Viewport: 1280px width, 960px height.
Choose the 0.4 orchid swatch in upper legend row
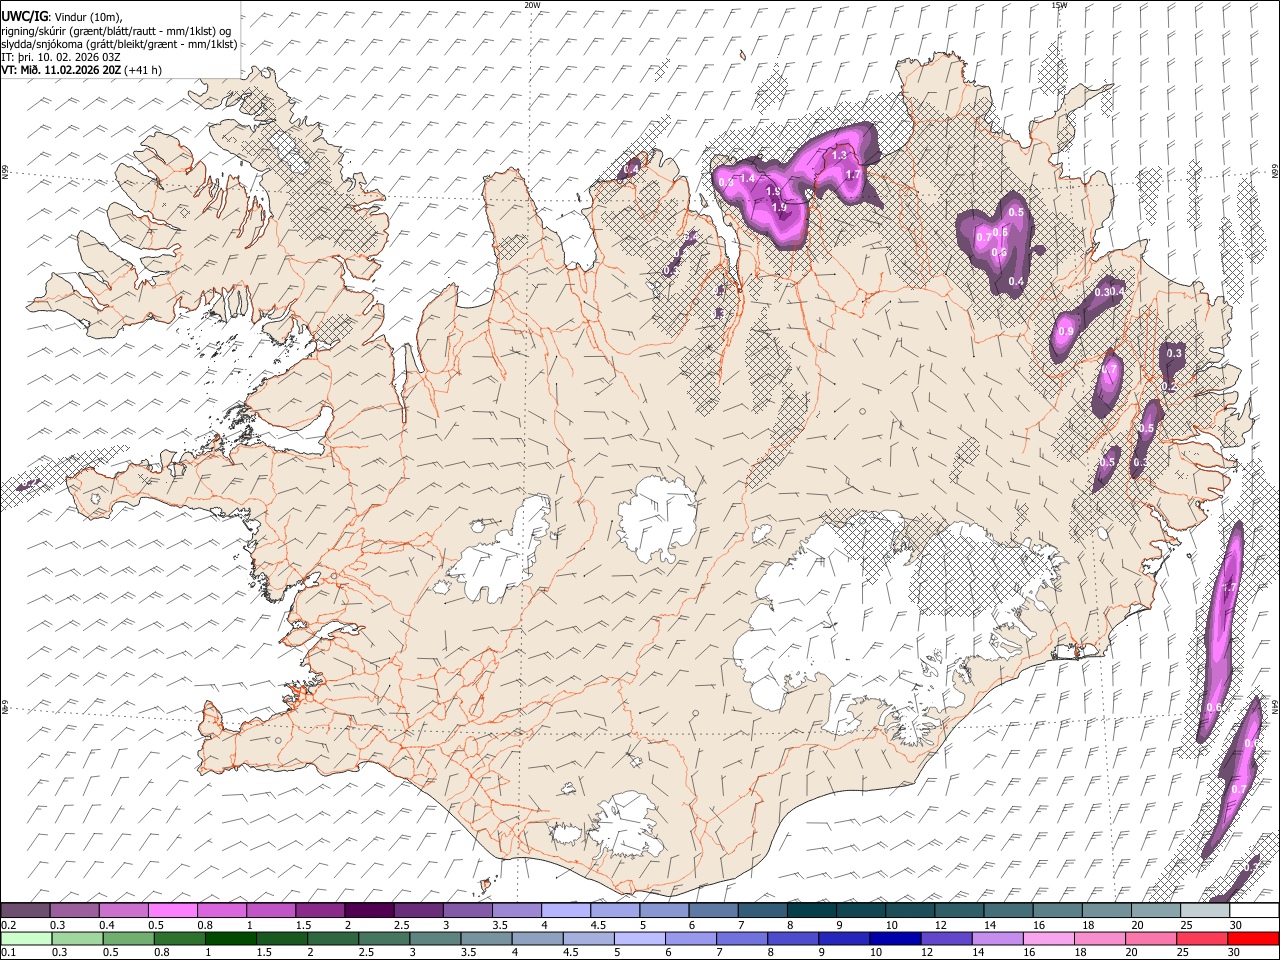tap(124, 910)
